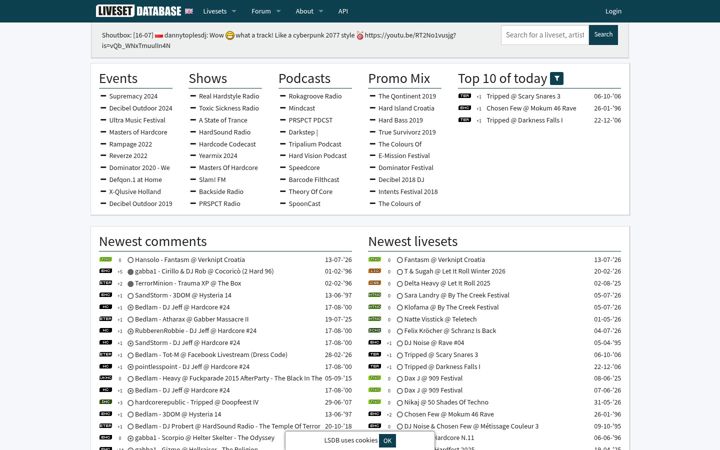Click the Poland flag icon in shoutbox message

coord(159,35)
